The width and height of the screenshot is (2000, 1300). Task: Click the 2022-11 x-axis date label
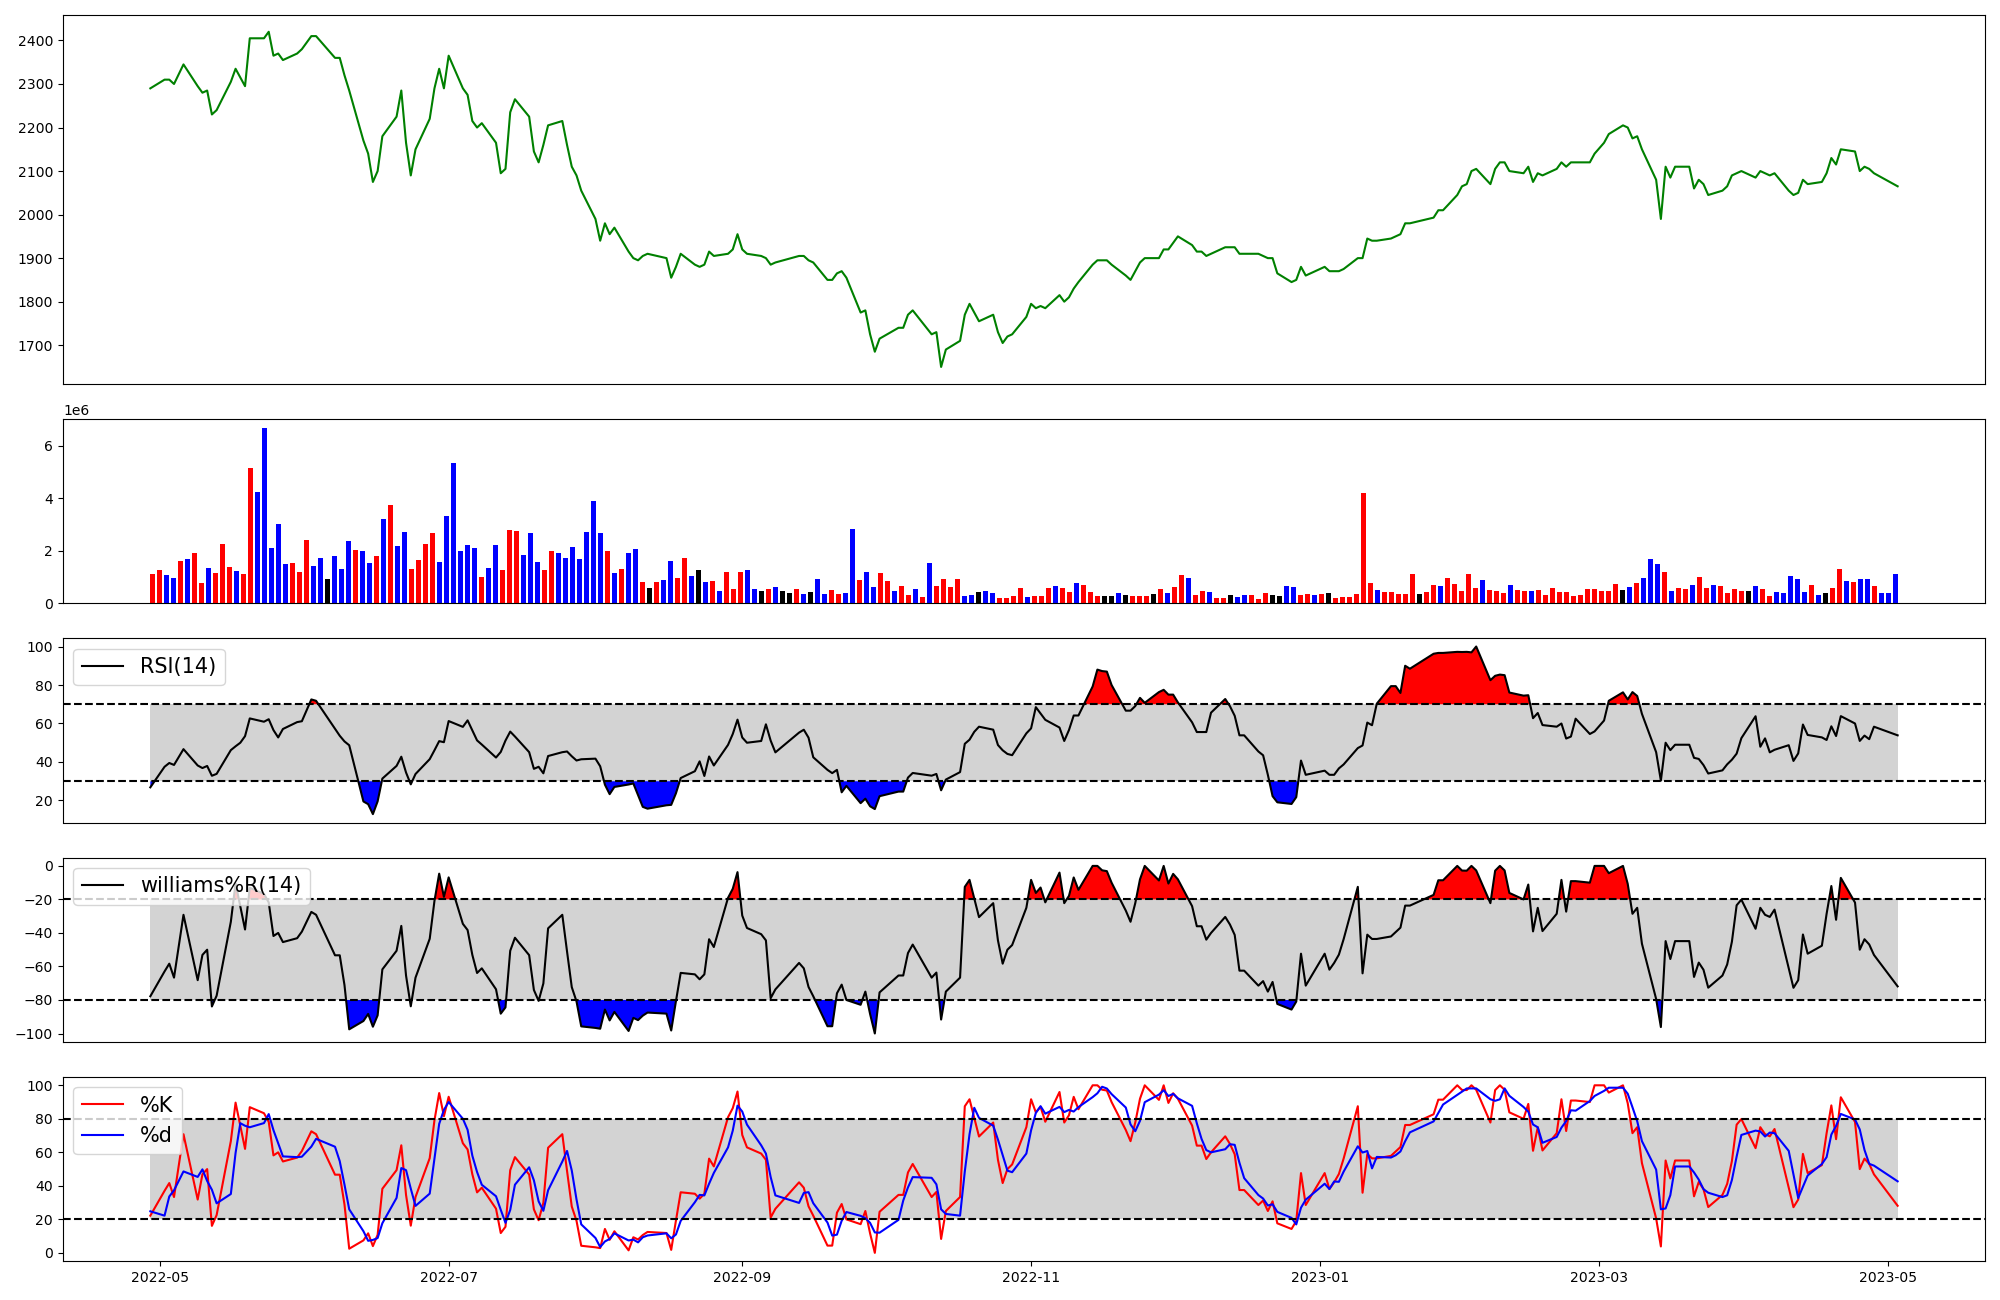tap(1031, 1277)
